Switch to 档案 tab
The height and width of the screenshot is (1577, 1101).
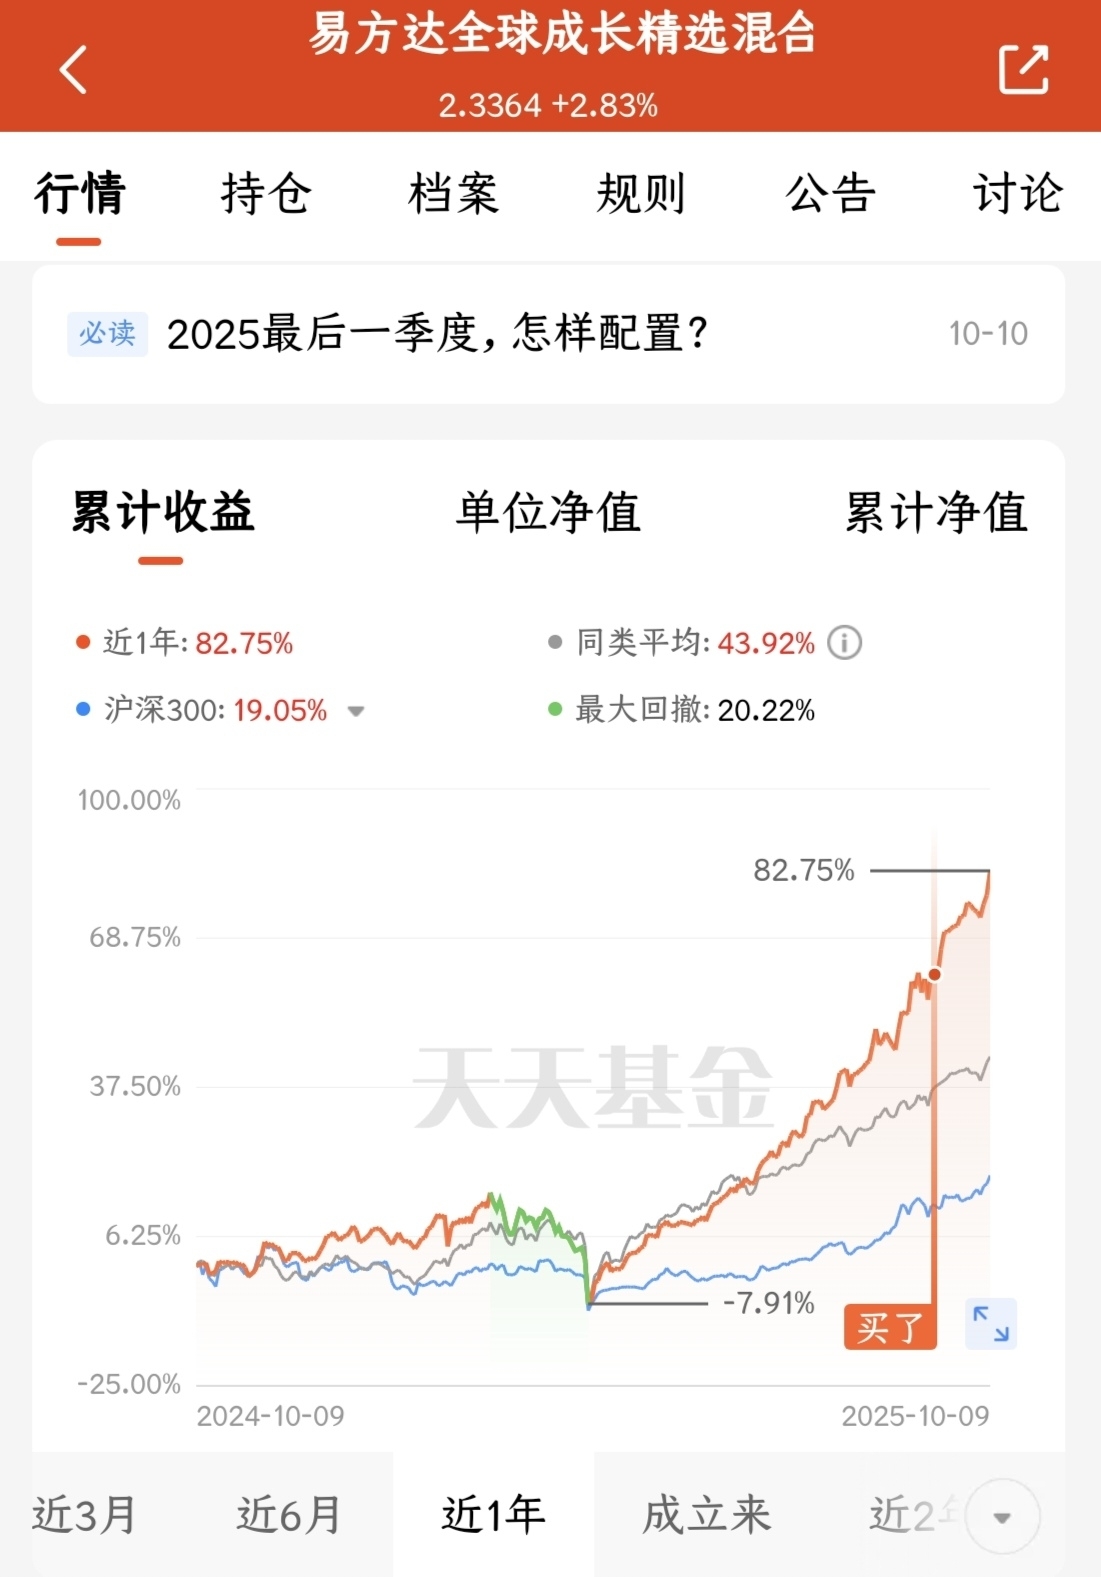[x=453, y=193]
